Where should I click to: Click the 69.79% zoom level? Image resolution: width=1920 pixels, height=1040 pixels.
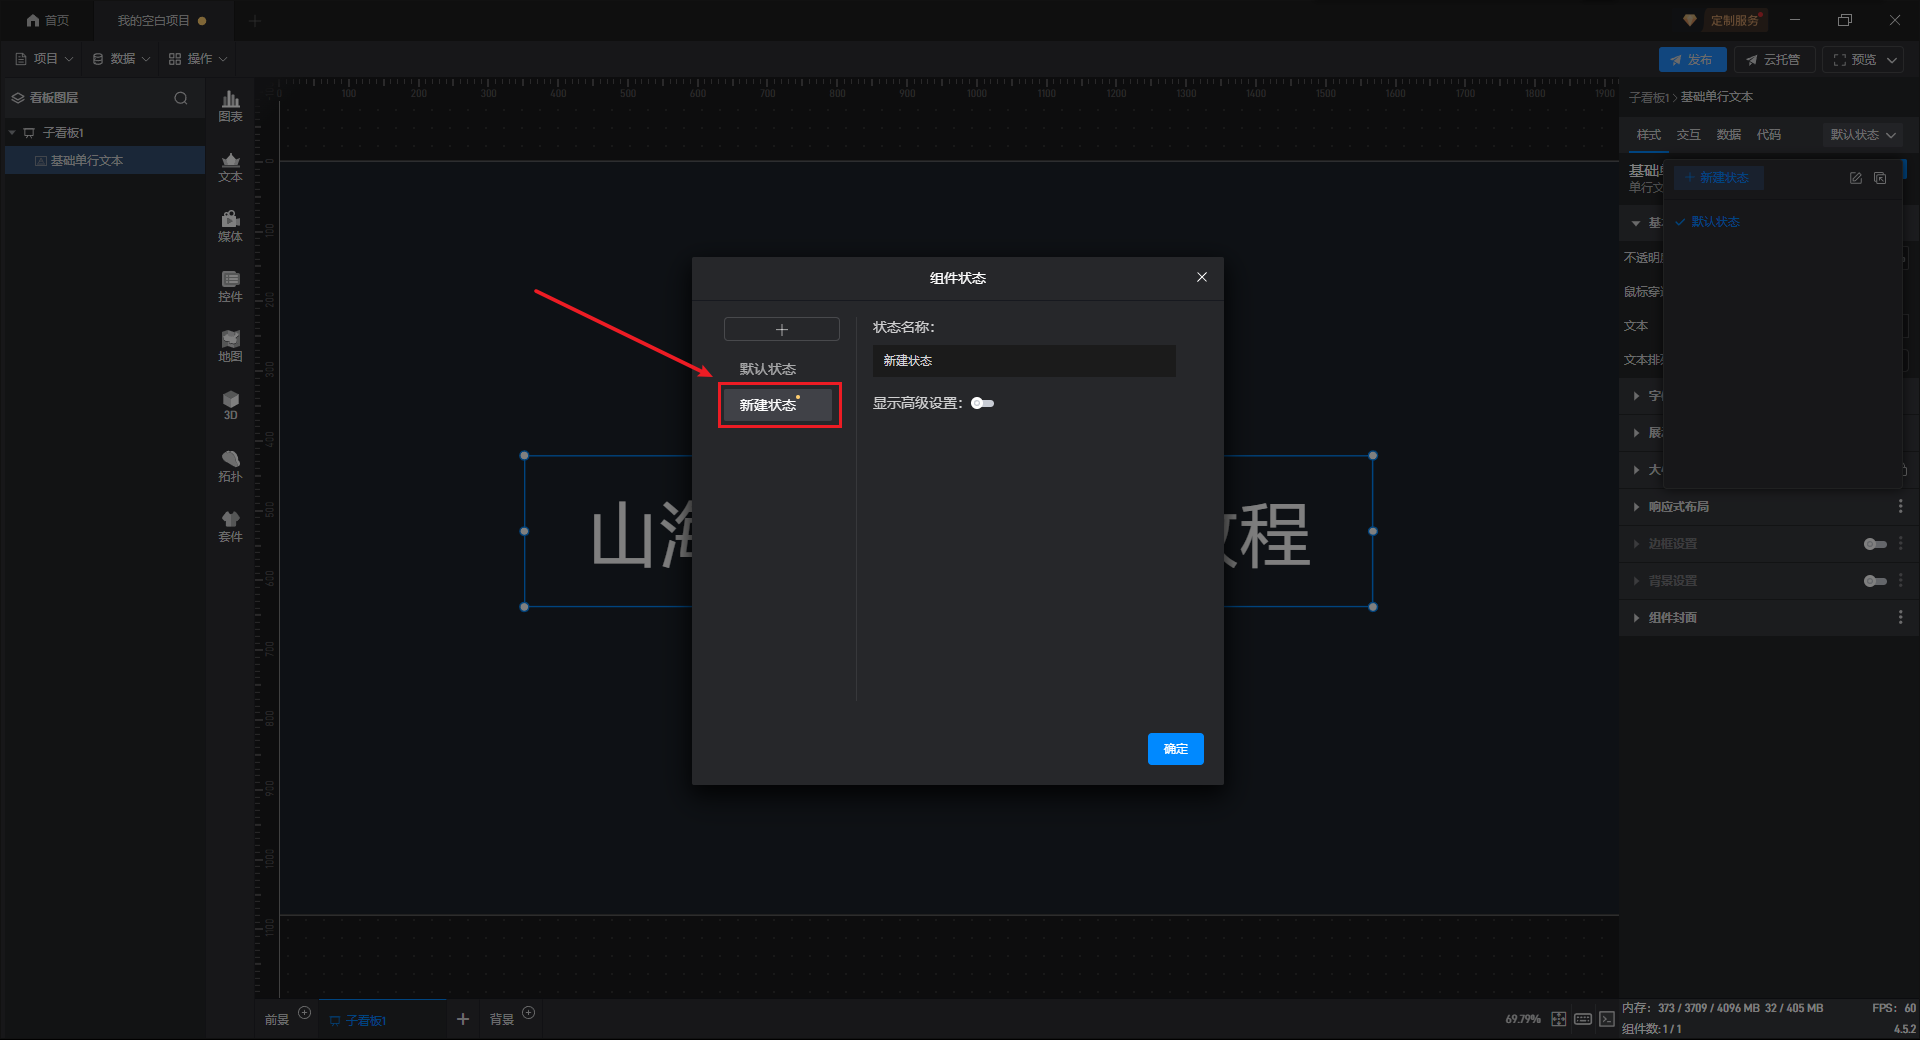tap(1523, 1019)
